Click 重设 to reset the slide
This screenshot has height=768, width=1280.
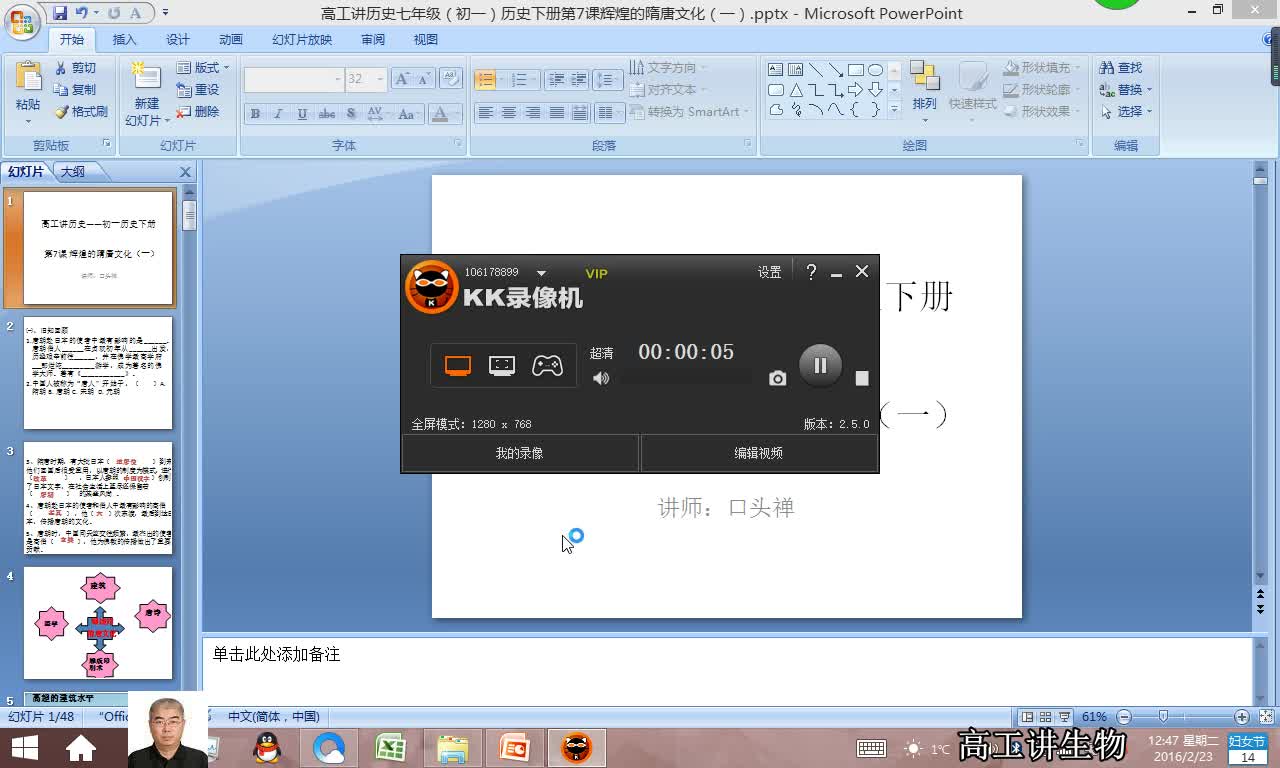198,89
